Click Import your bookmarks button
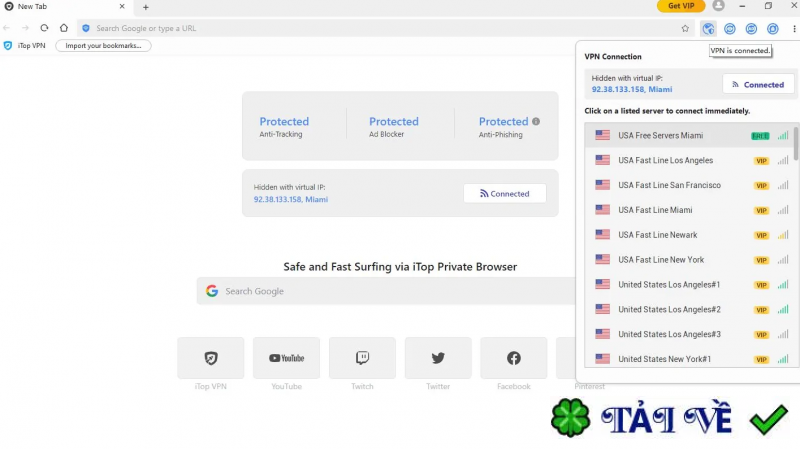This screenshot has width=800, height=449. [103, 45]
